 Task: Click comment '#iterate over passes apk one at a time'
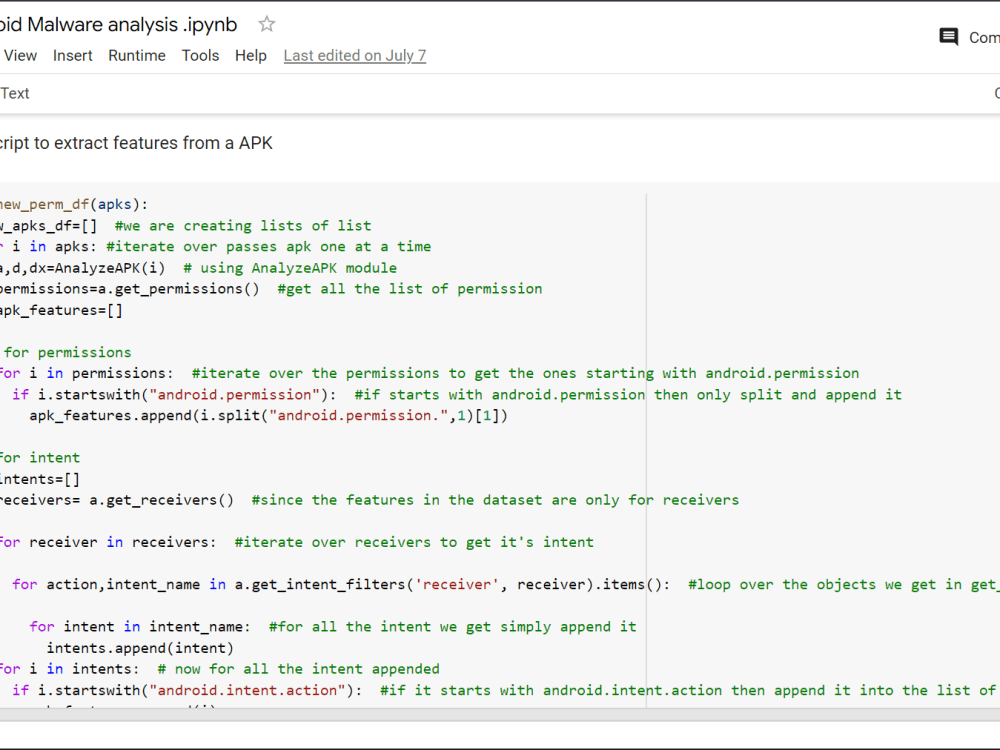pyautogui.click(x=268, y=247)
